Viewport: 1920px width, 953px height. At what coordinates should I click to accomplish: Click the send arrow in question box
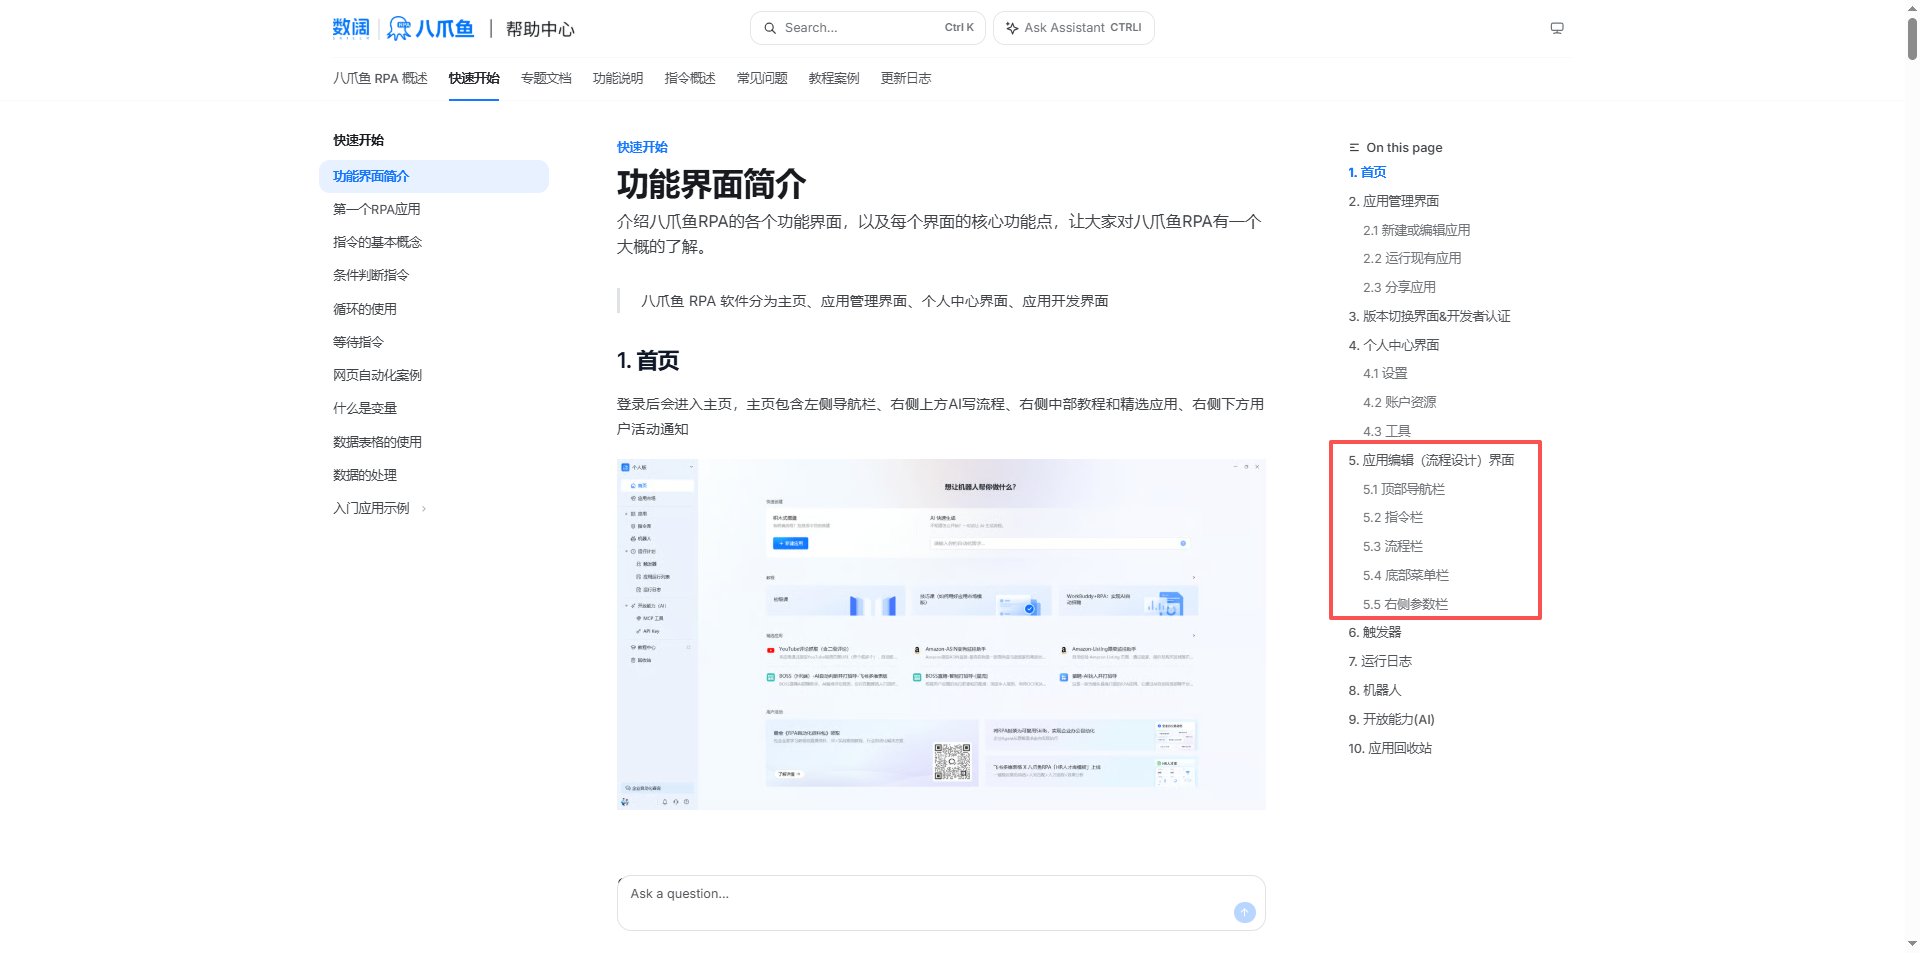pos(1244,912)
